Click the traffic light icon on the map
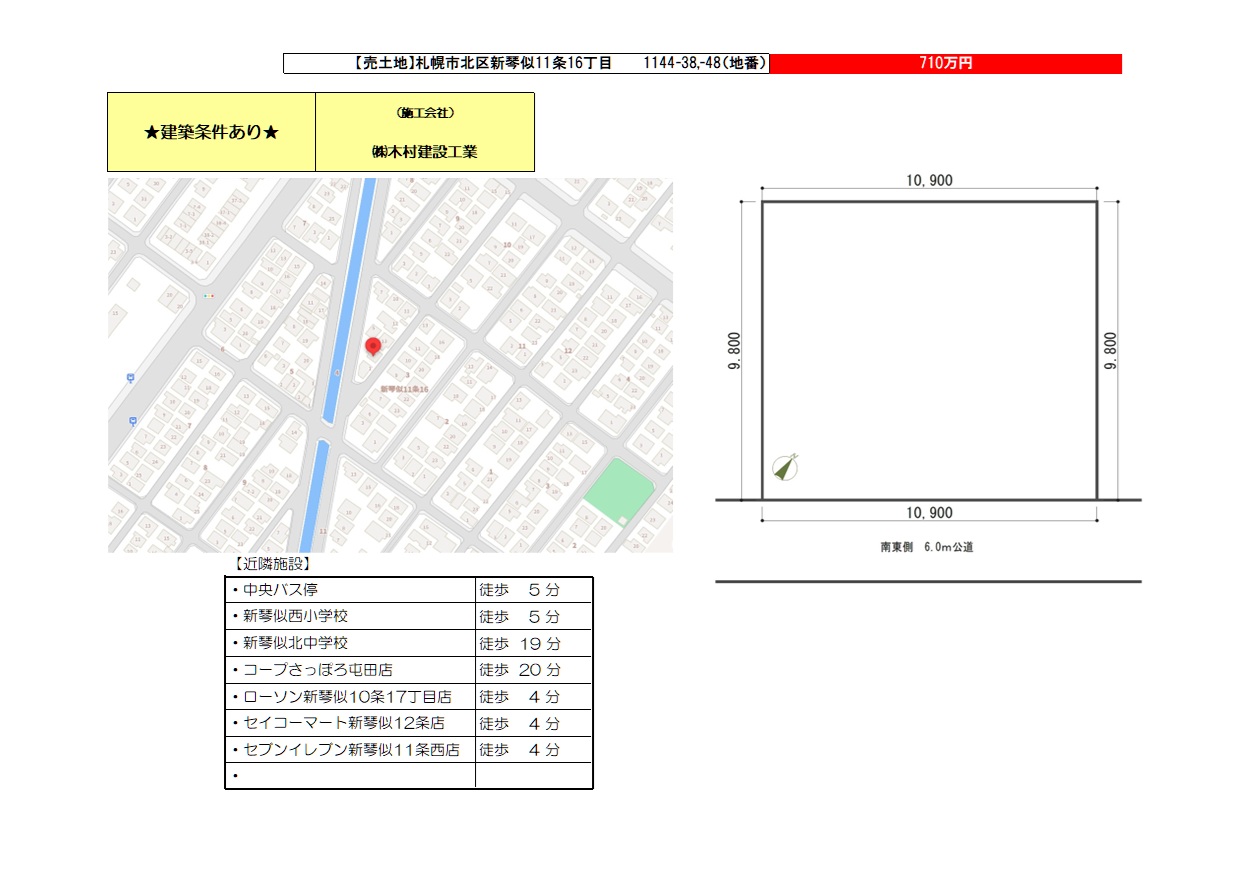 (208, 296)
